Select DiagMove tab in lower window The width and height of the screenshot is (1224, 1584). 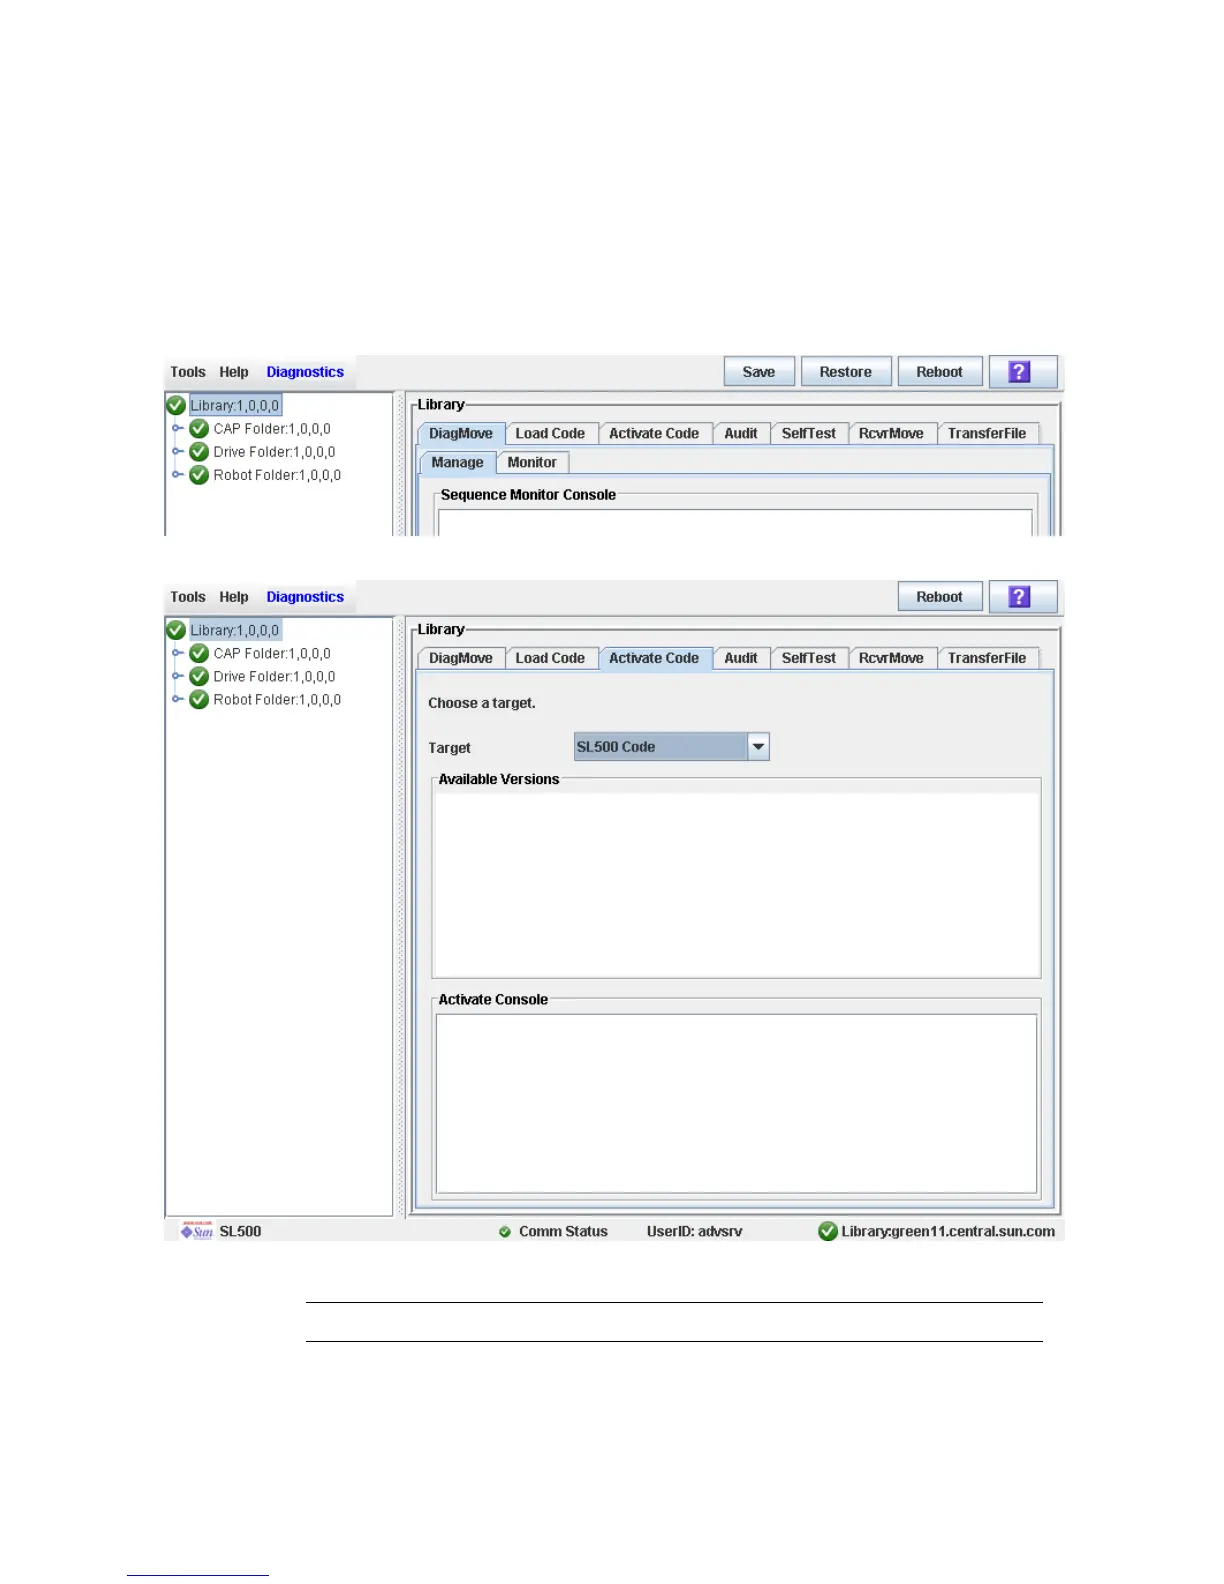coord(461,659)
